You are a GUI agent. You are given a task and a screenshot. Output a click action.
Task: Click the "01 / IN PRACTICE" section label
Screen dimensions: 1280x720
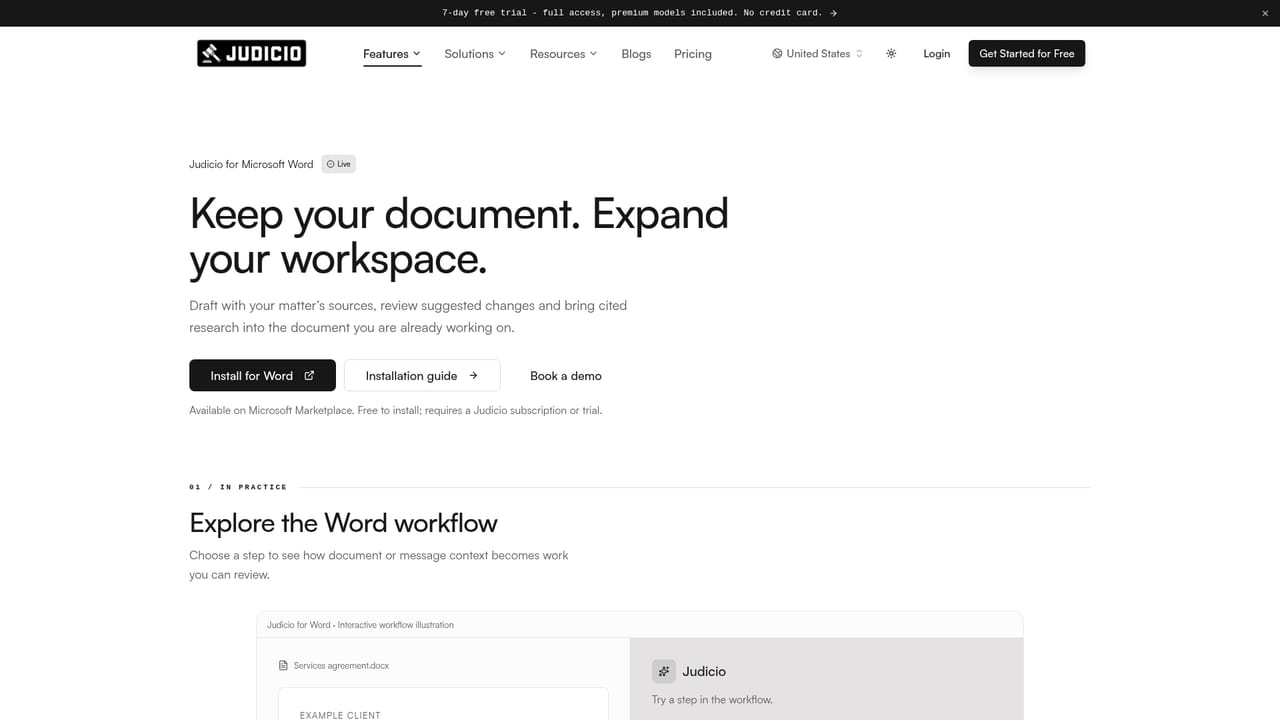coord(238,487)
